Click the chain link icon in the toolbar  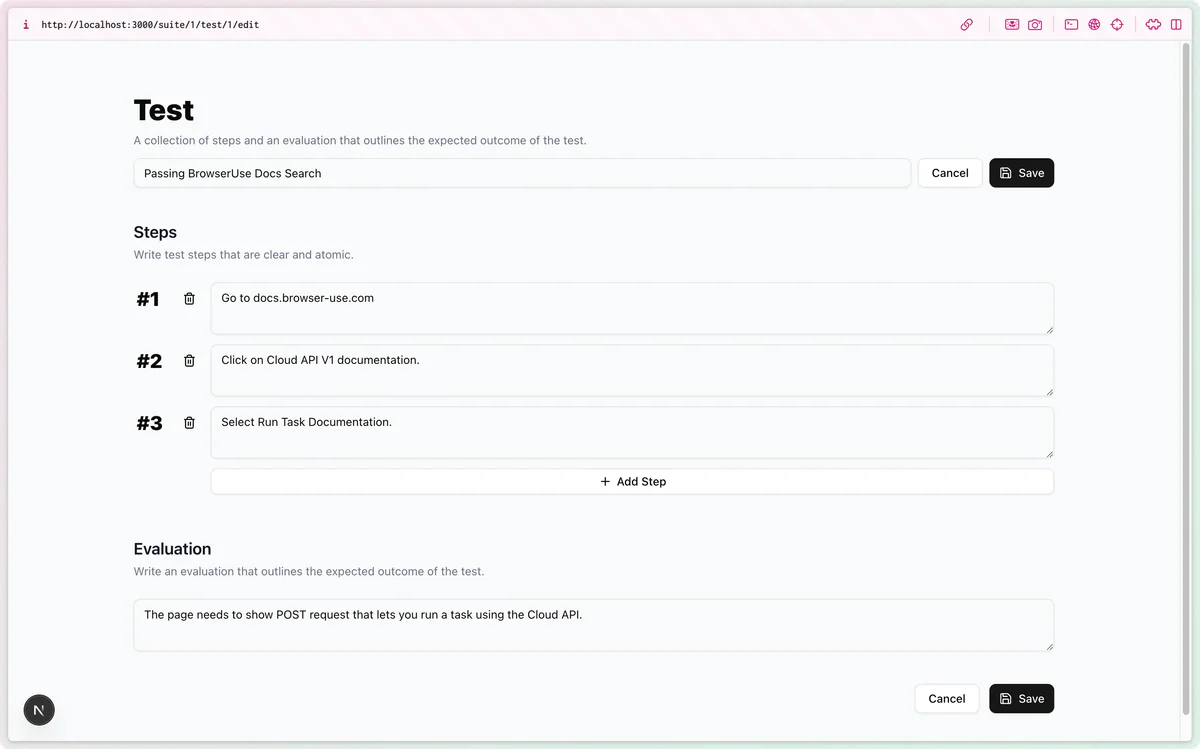pos(967,24)
